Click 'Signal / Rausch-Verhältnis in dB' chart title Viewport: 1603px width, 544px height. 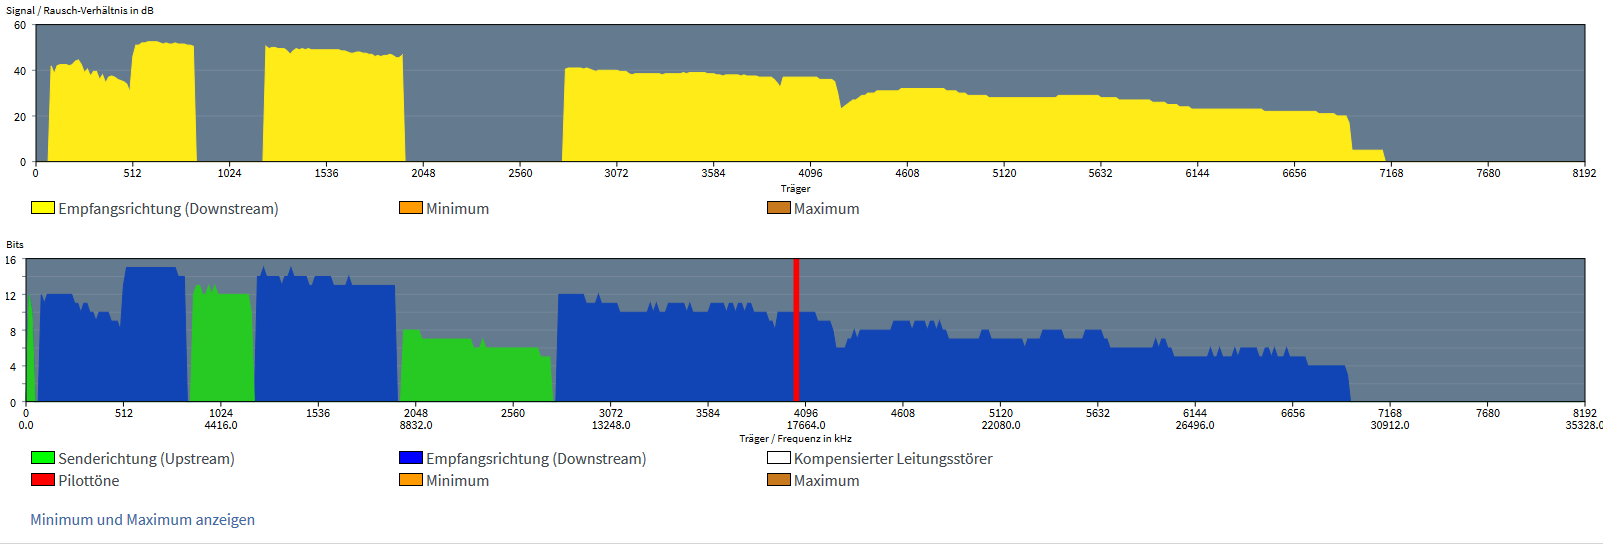(80, 10)
